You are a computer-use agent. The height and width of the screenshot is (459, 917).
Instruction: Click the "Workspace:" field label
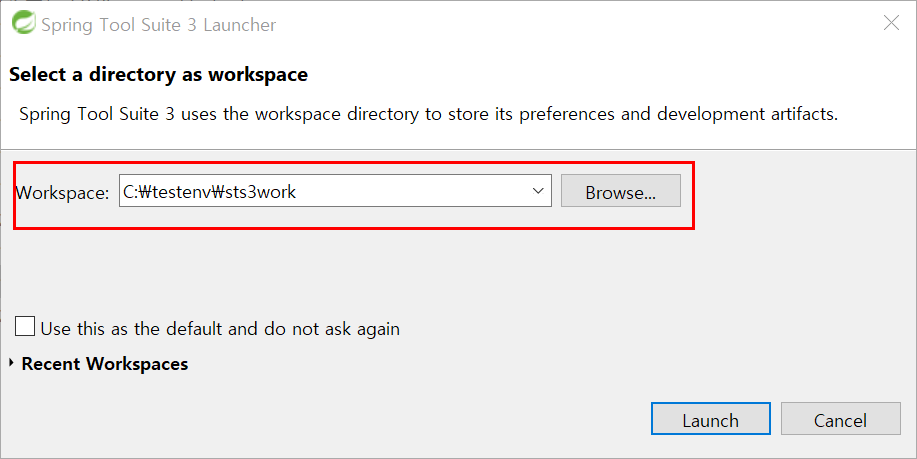click(x=62, y=193)
